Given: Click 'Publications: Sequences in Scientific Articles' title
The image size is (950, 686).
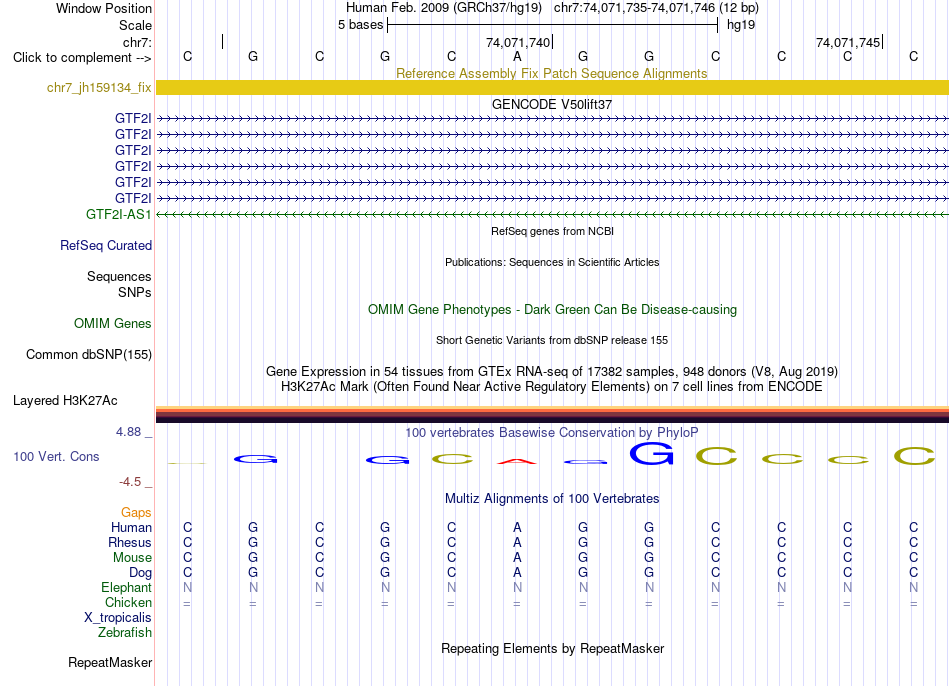Looking at the screenshot, I should [x=552, y=262].
